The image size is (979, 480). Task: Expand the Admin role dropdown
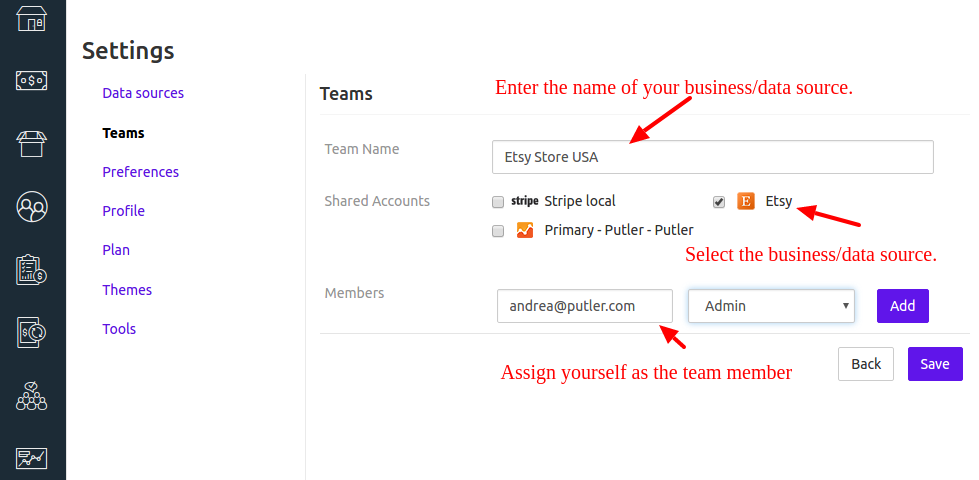(771, 306)
